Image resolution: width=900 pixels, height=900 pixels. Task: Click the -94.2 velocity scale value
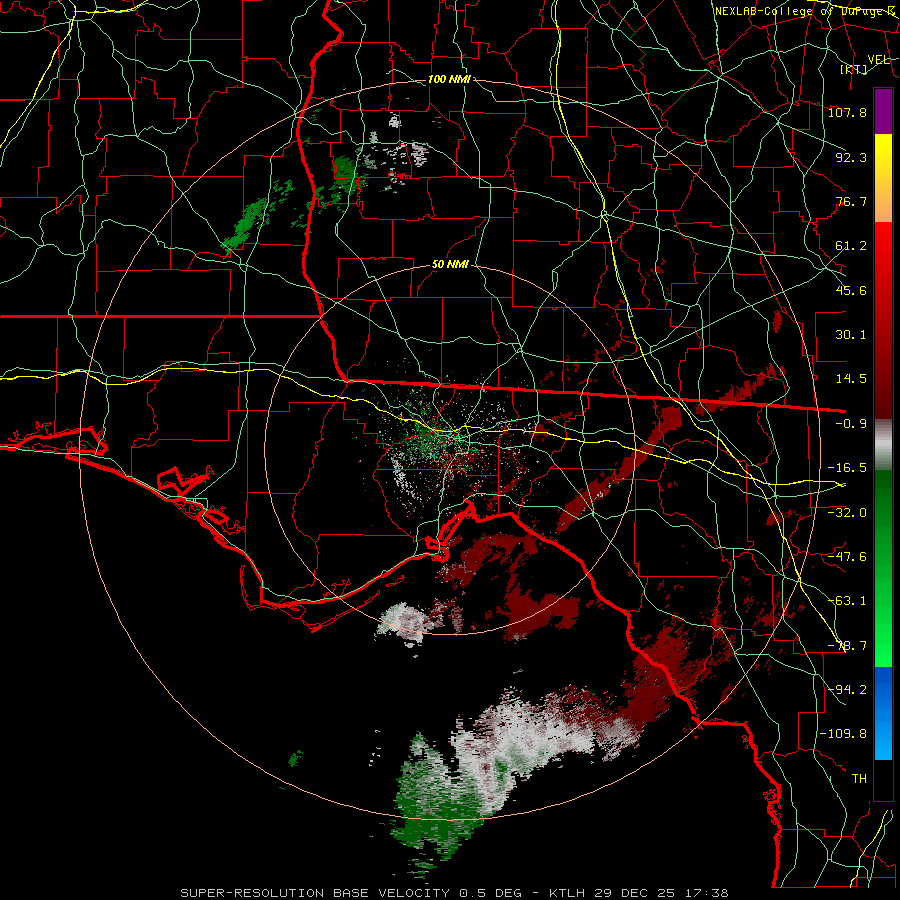click(847, 690)
